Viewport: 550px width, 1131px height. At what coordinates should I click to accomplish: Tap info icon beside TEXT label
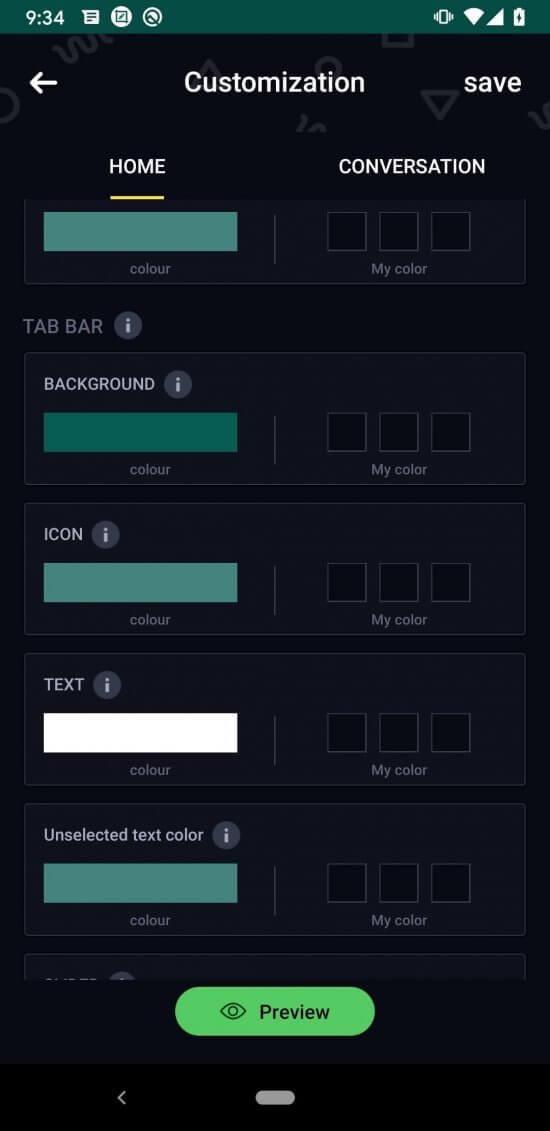point(107,685)
